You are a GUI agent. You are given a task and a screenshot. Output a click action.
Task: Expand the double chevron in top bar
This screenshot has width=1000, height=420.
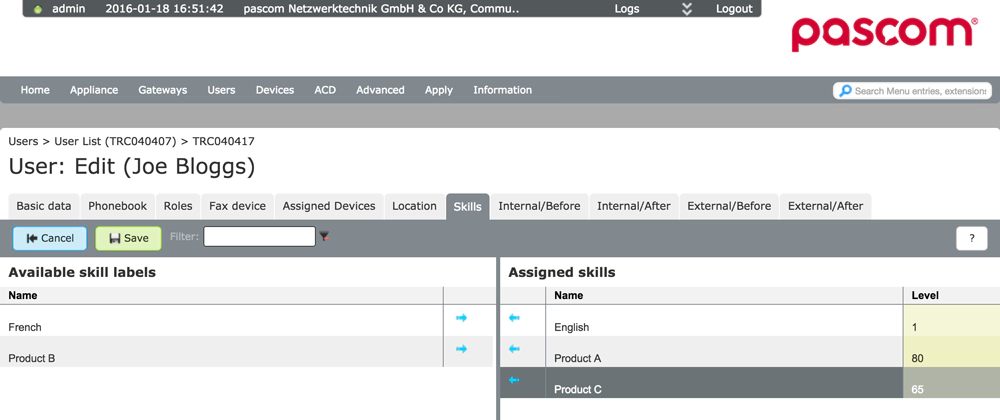point(687,9)
